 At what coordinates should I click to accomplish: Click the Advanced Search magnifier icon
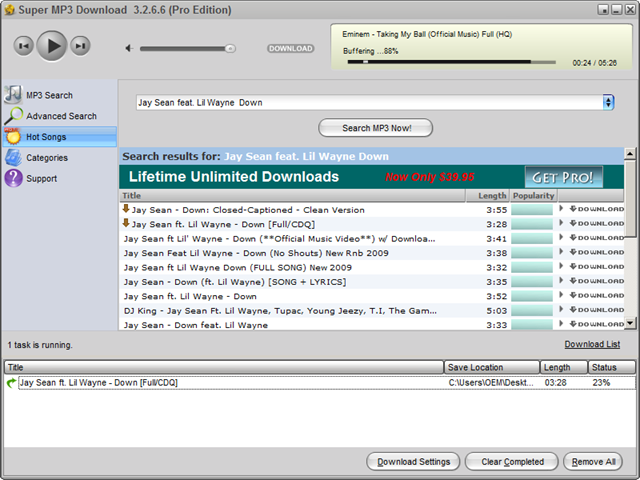tap(13, 116)
